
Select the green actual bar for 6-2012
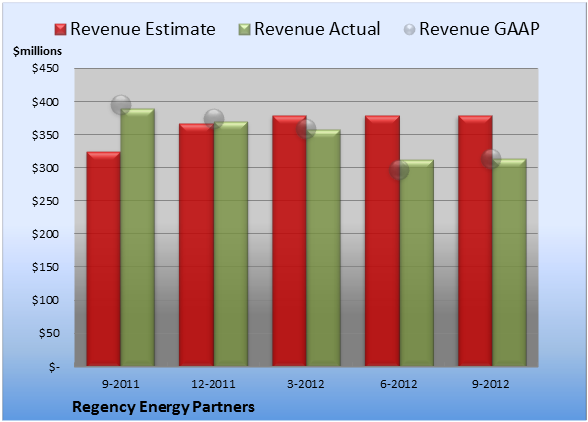[417, 263]
